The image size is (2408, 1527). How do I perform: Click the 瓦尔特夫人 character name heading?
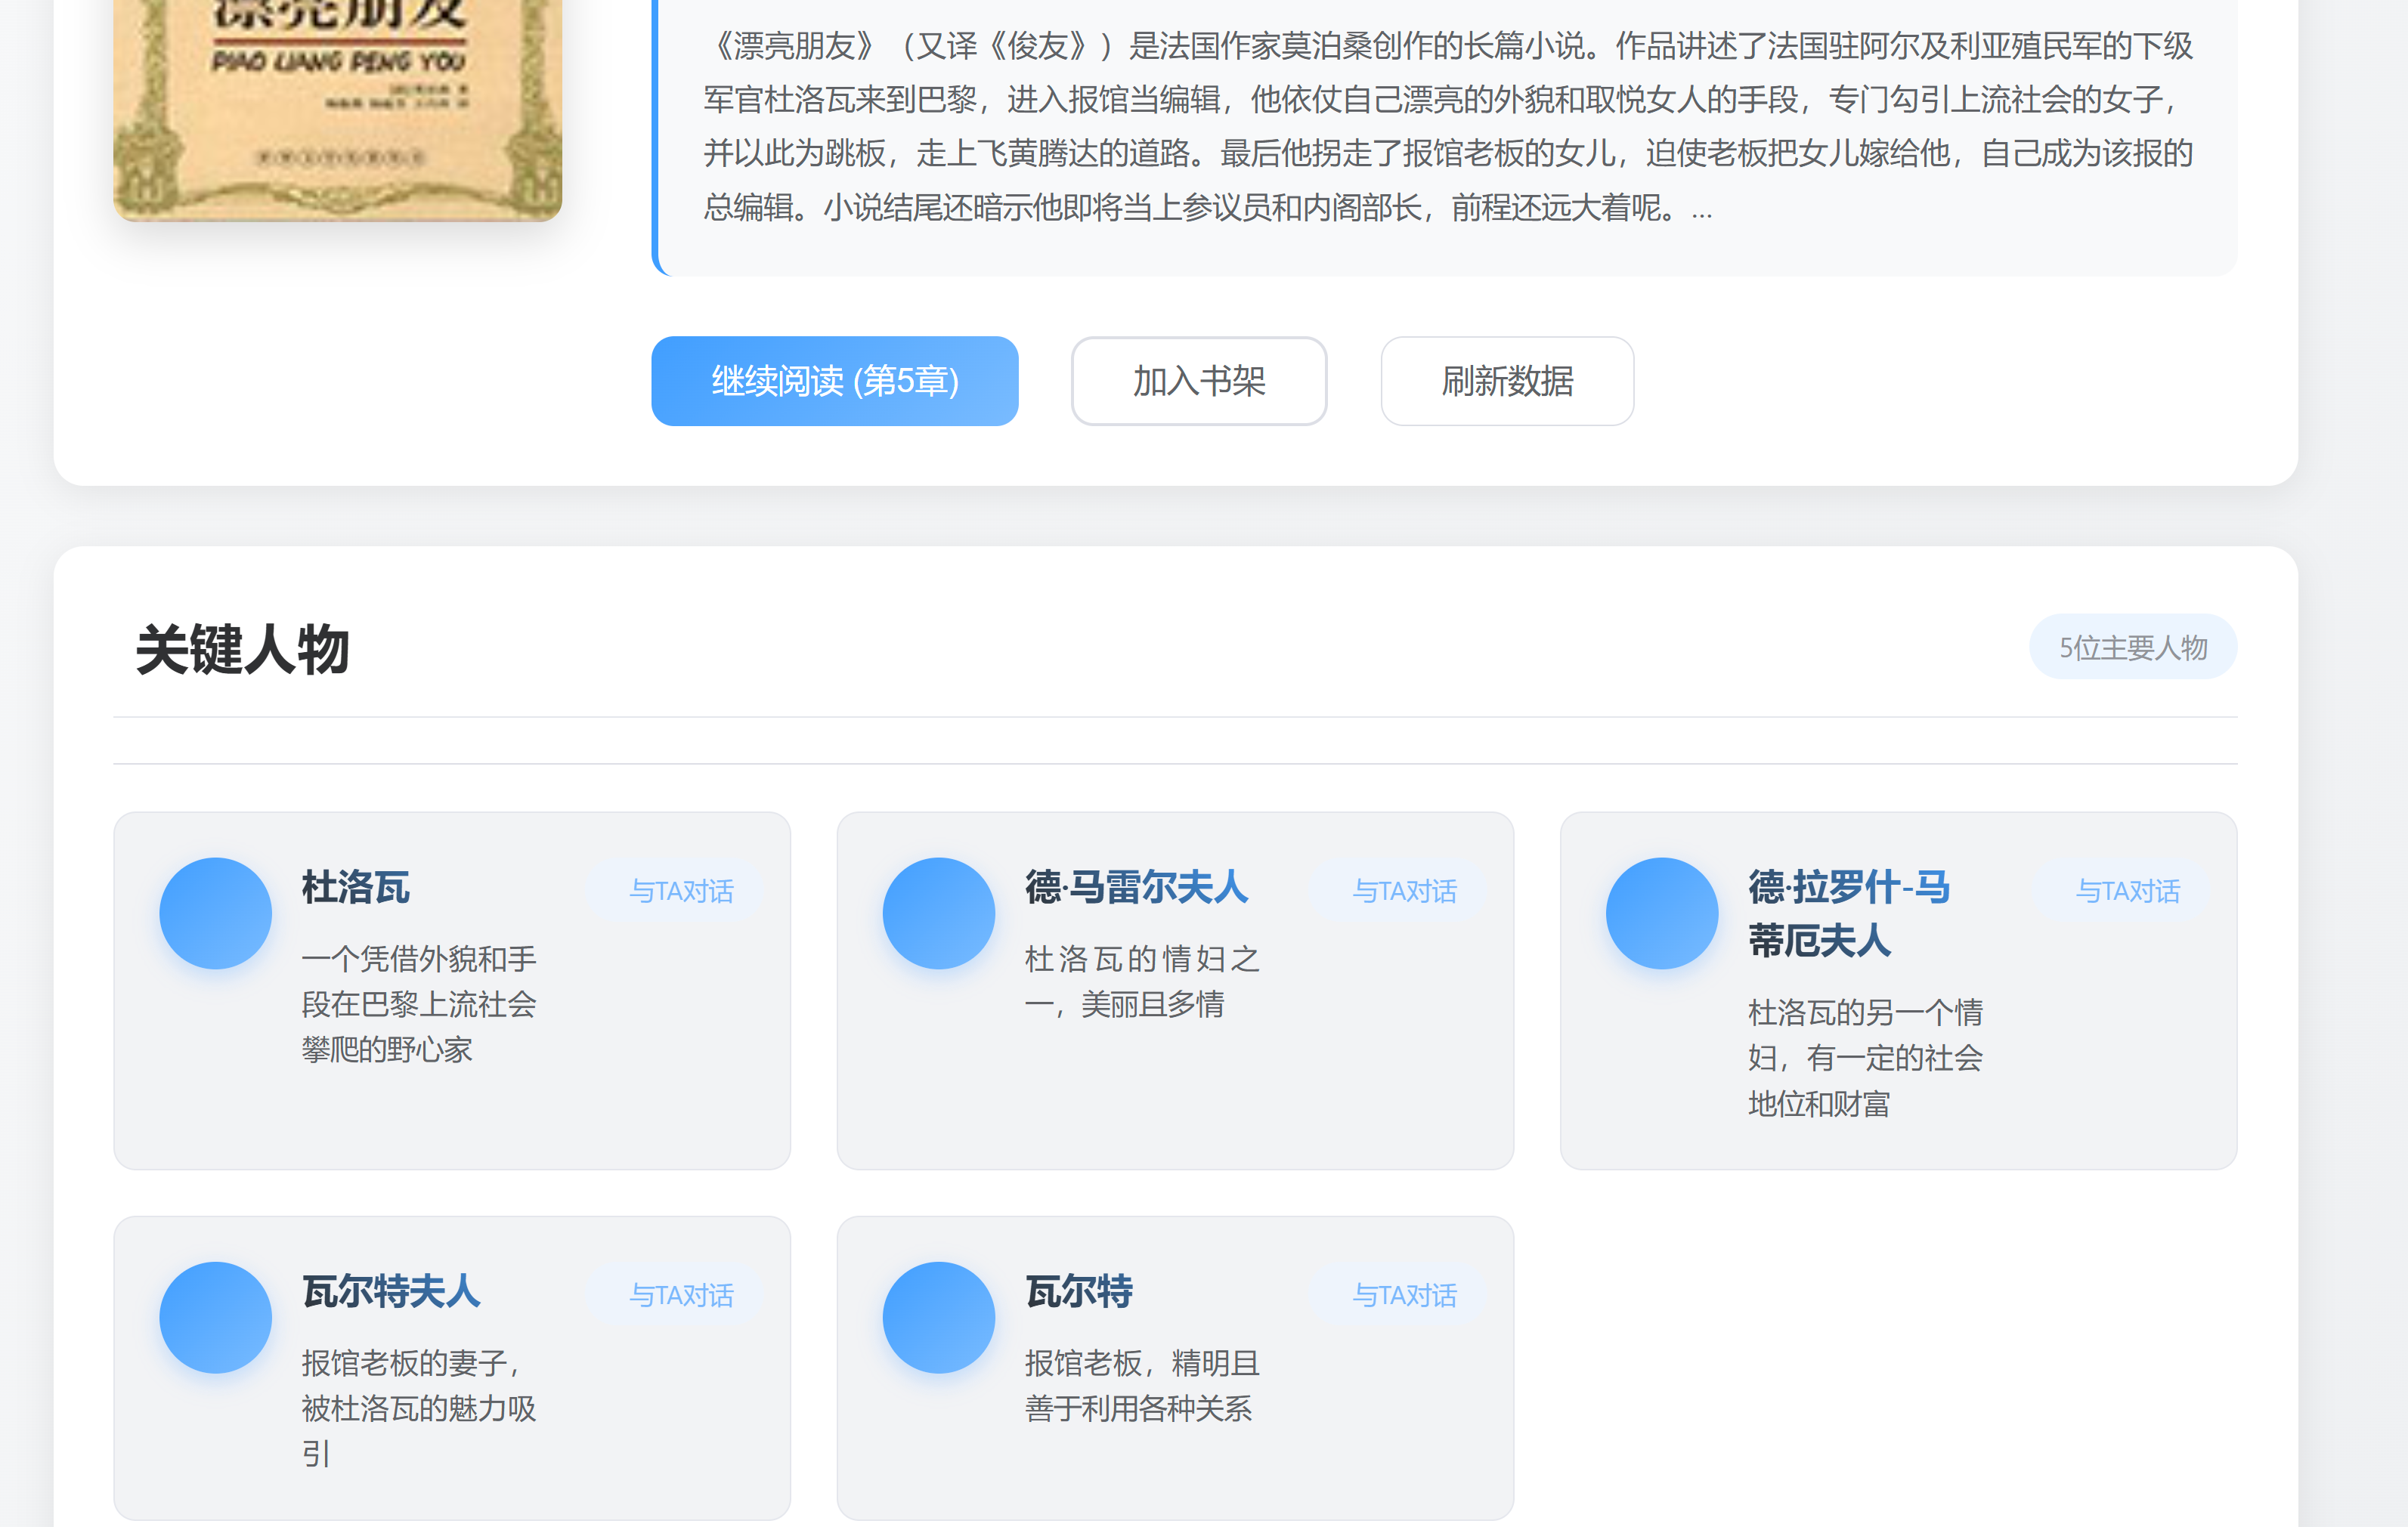391,1291
